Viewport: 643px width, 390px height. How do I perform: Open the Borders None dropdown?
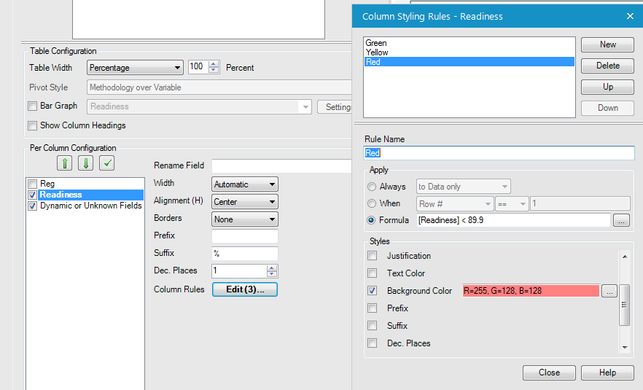[245, 219]
